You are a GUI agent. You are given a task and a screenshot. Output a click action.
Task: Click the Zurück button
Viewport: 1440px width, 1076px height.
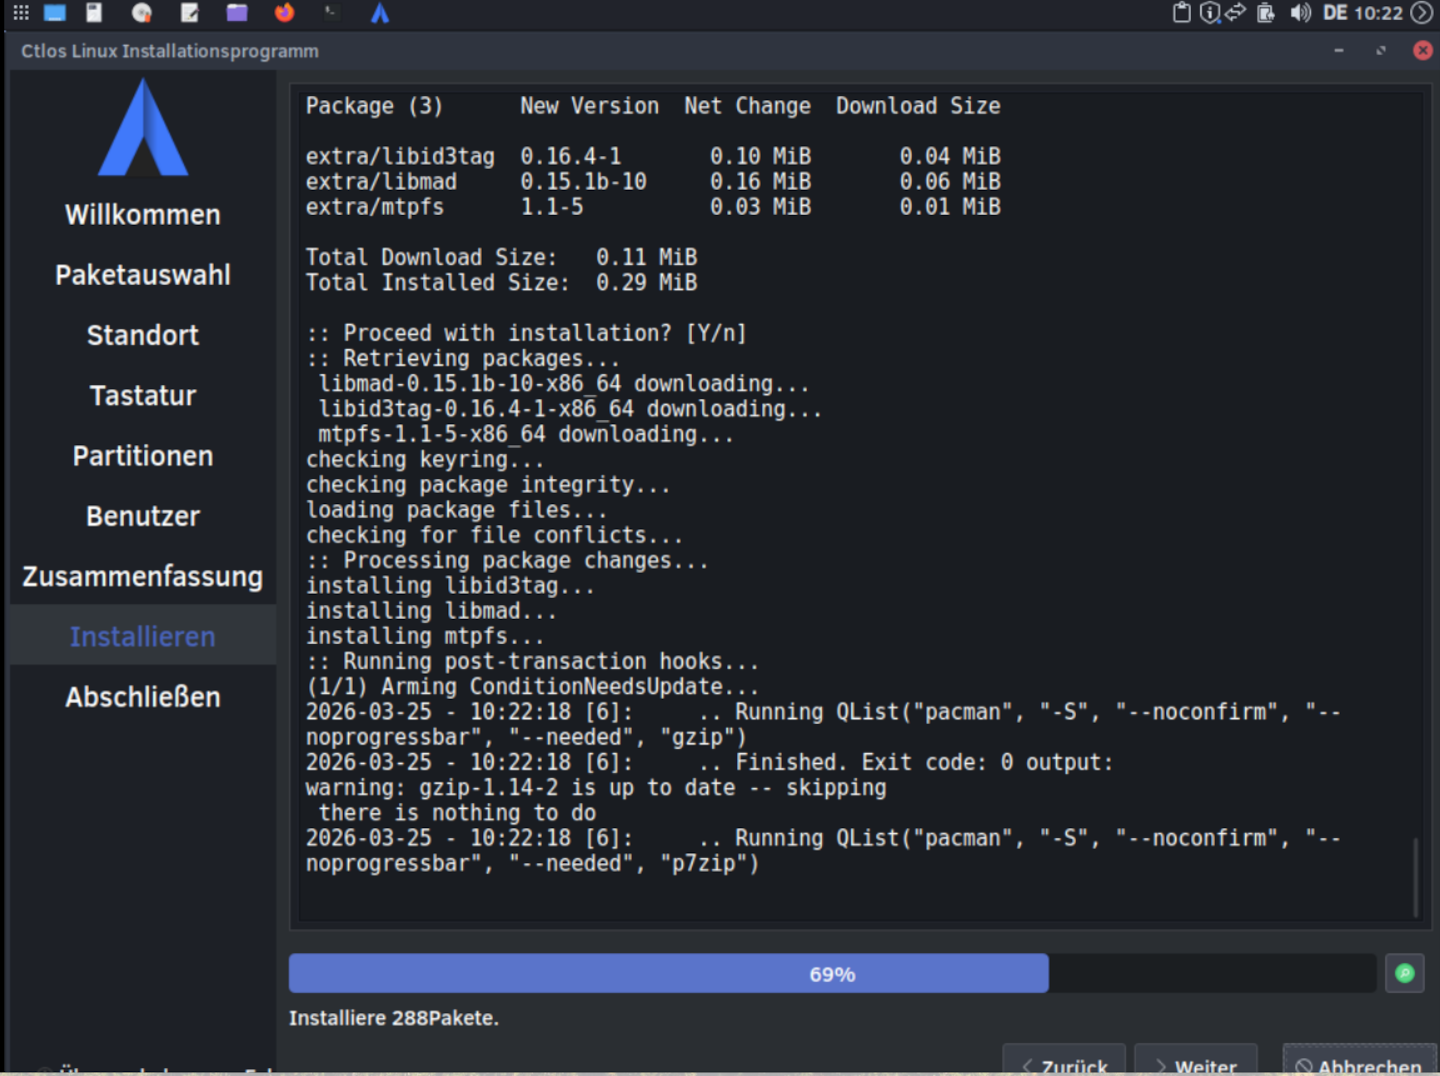[x=1064, y=1064]
